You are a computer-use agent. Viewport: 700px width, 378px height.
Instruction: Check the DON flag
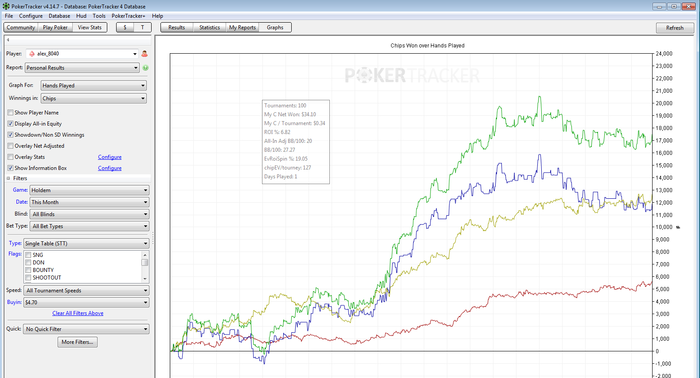(x=28, y=262)
